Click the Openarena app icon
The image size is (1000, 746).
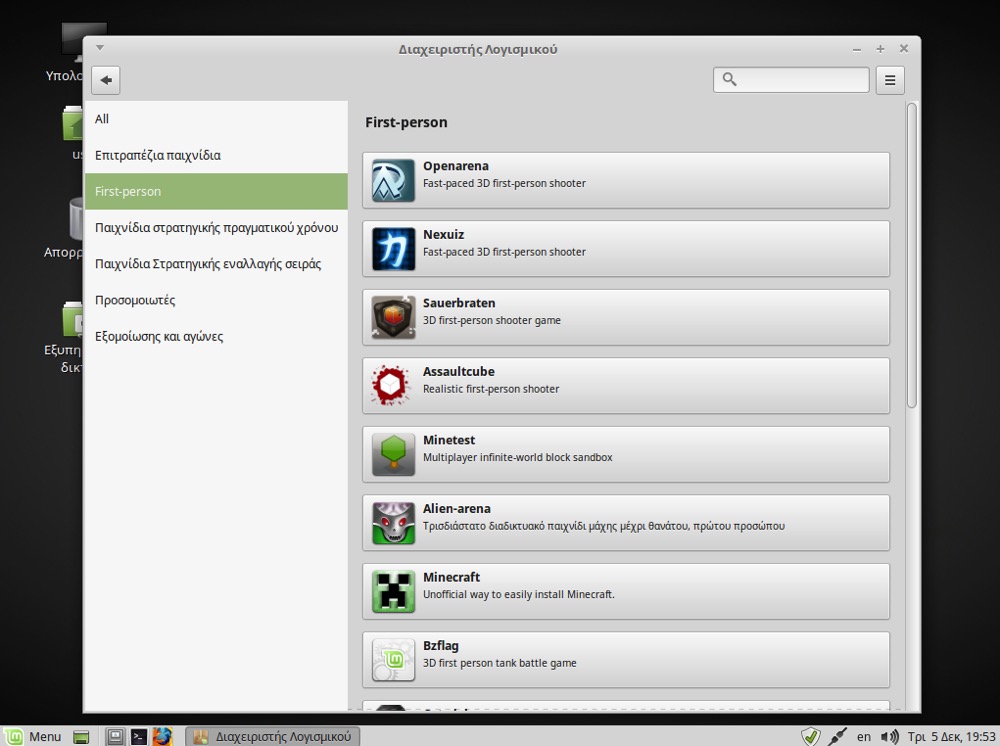393,180
